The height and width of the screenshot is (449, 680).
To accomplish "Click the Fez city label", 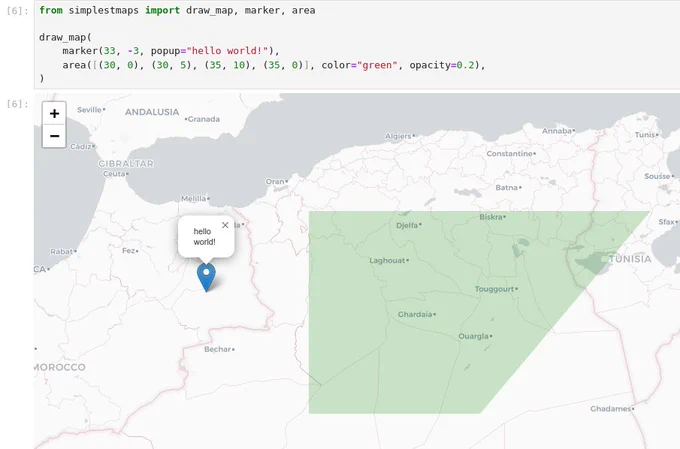I will pyautogui.click(x=130, y=251).
